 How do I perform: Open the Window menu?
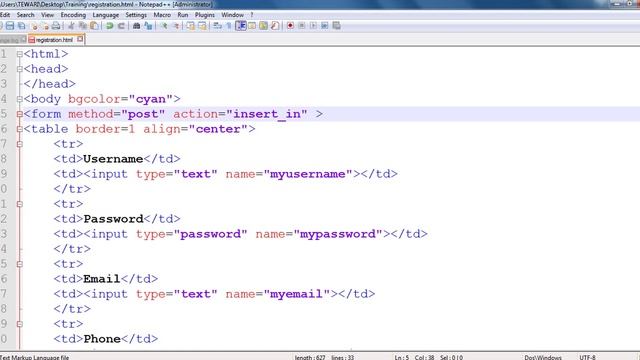(232, 15)
